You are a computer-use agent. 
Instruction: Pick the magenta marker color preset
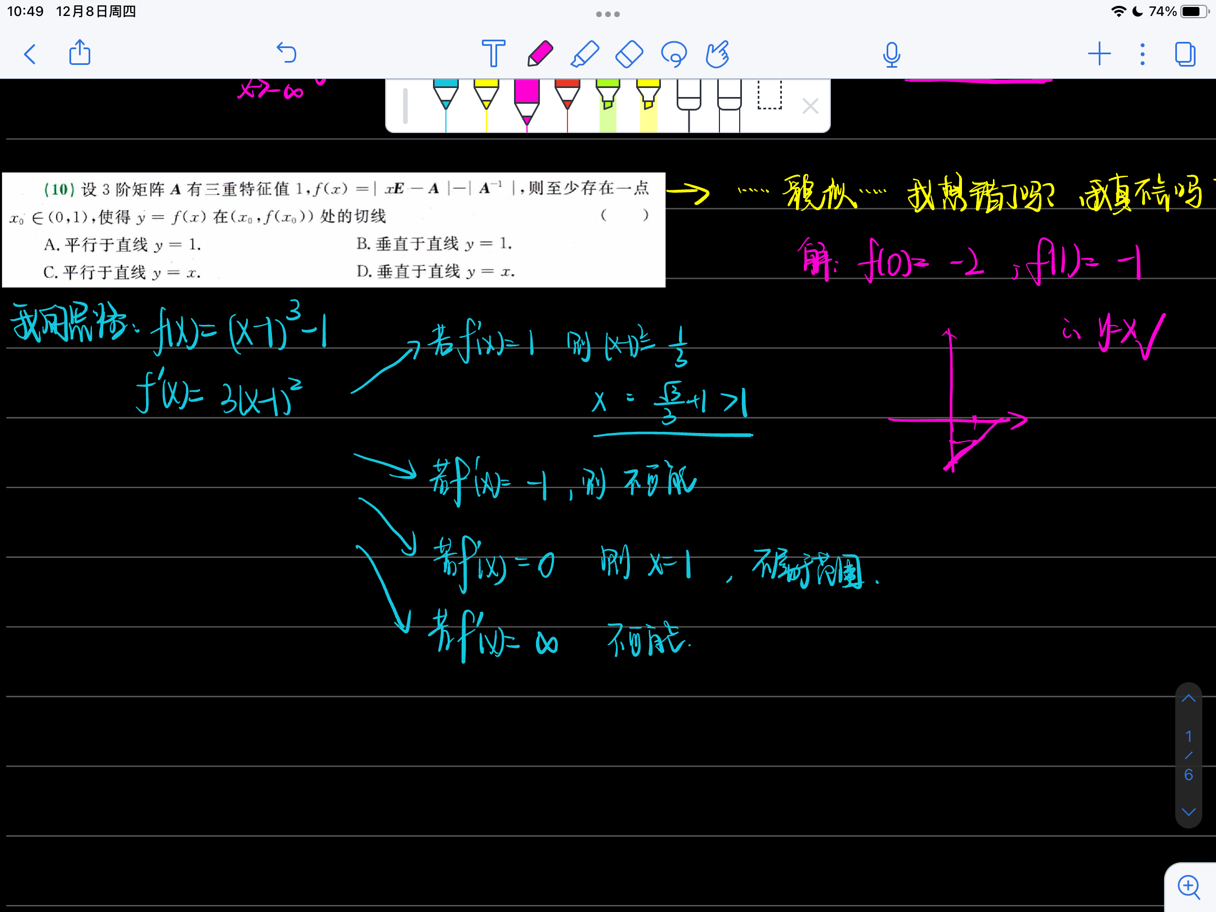click(526, 100)
